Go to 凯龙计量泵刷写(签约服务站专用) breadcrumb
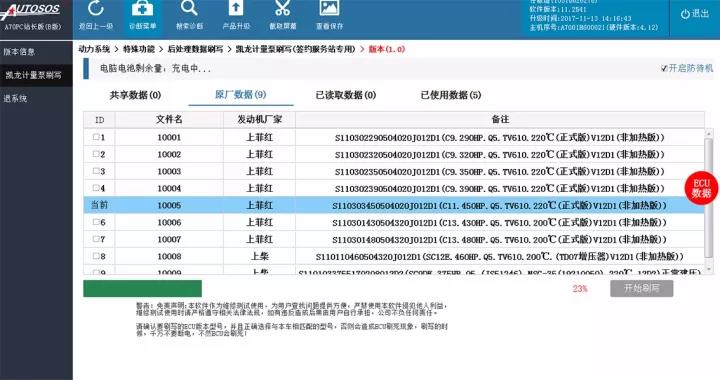 (296, 49)
